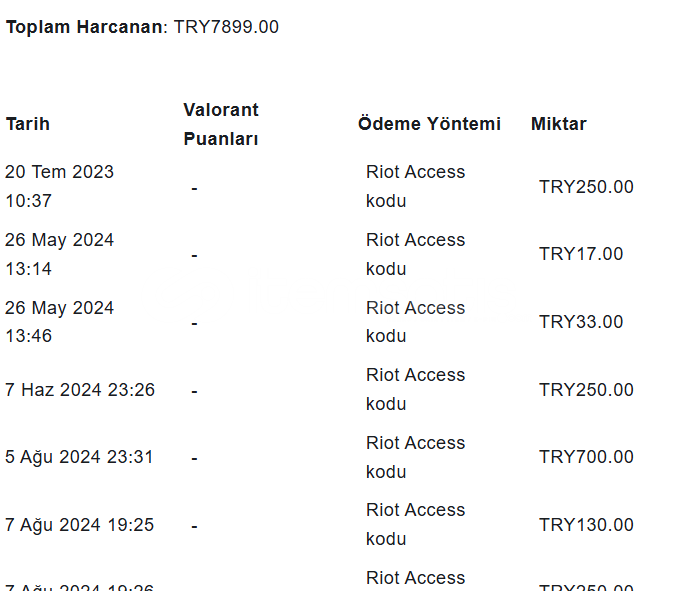Click the TRY17.00 amount
This screenshot has height=591, width=673.
581,254
